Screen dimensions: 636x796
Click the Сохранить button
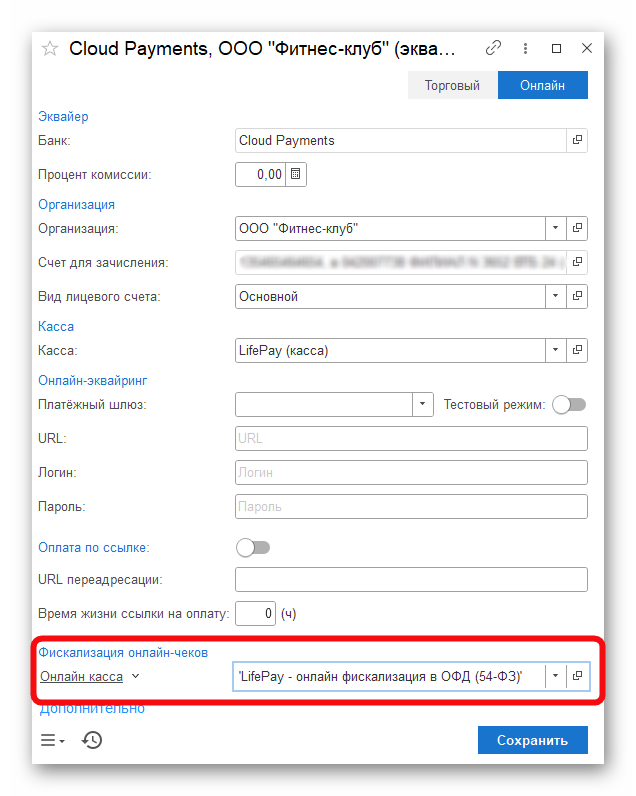pyautogui.click(x=533, y=740)
